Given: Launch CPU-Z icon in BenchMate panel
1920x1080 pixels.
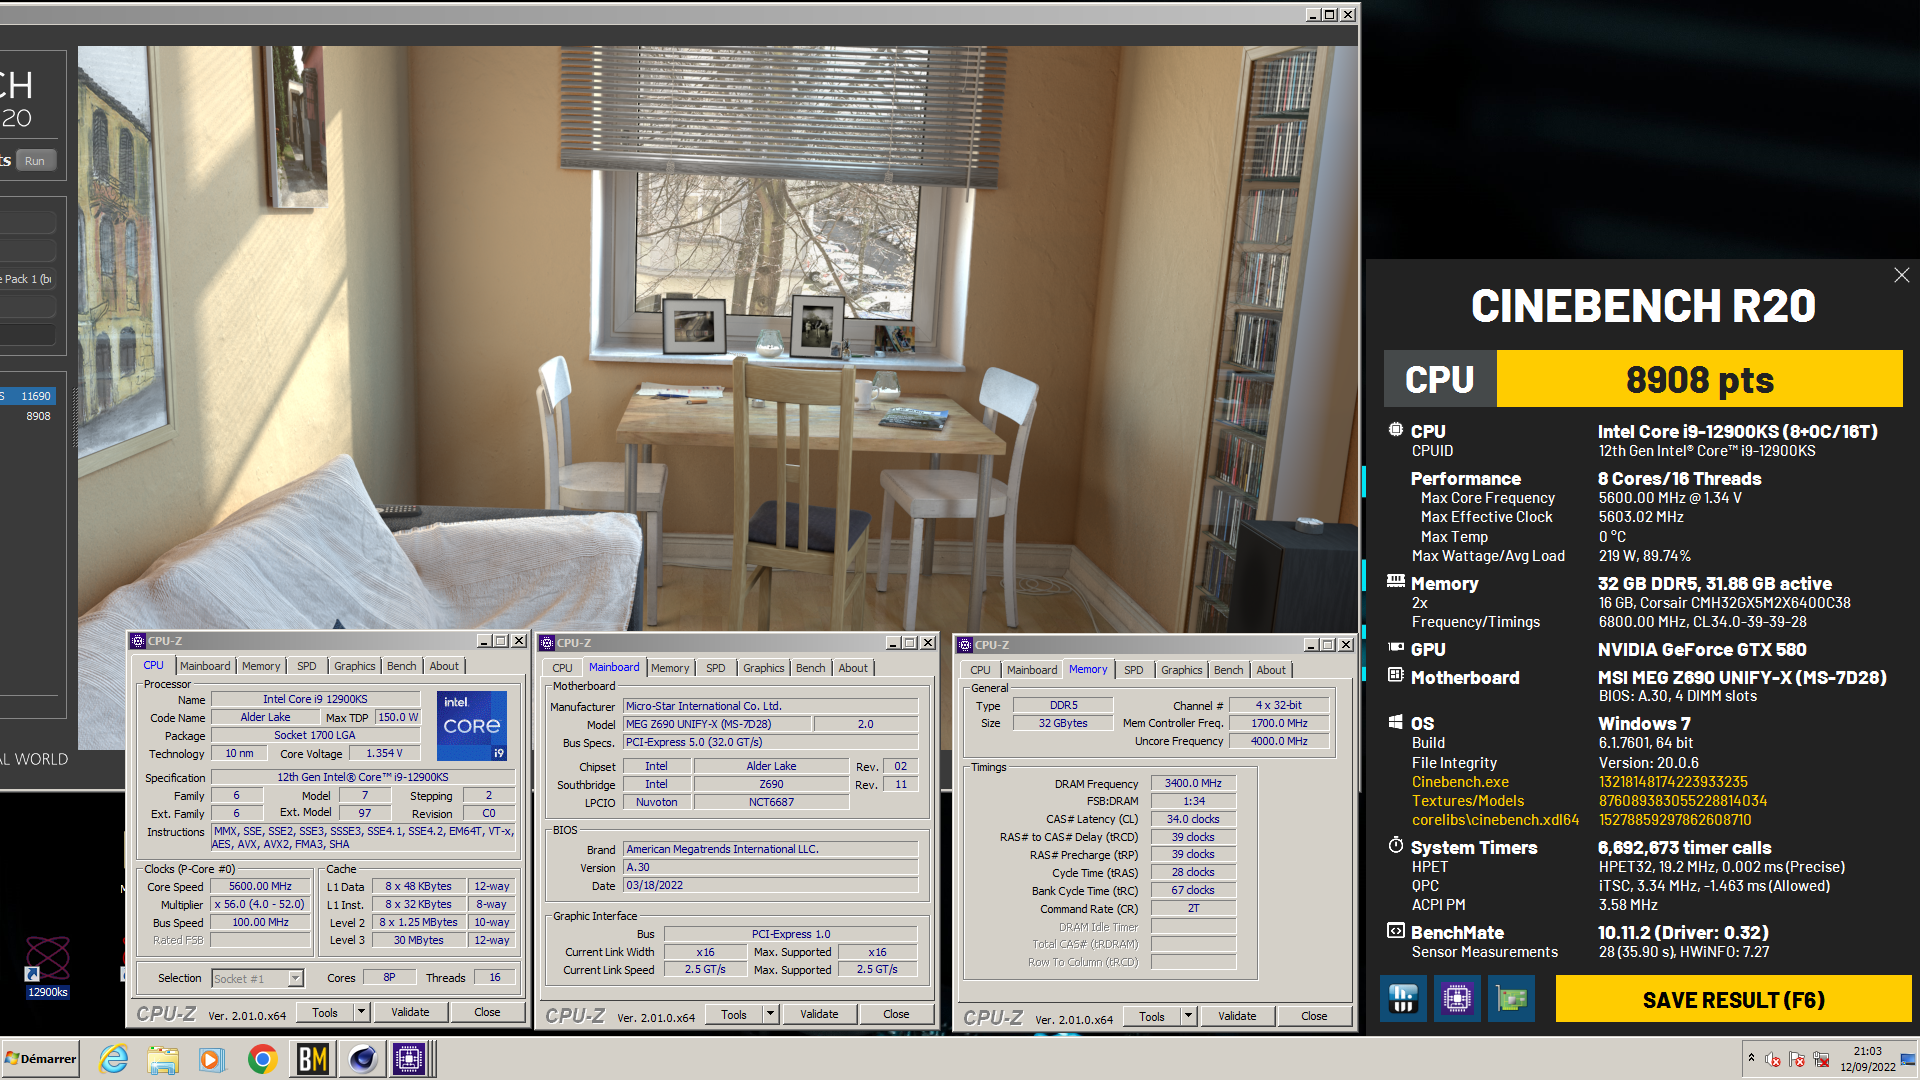Looking at the screenshot, I should 1457,999.
